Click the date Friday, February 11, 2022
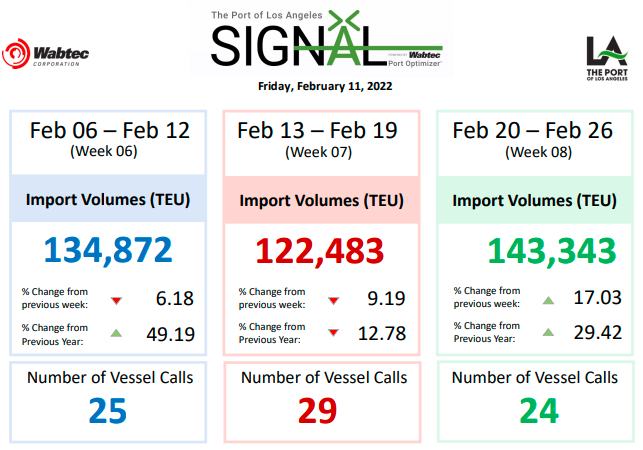The width and height of the screenshot is (643, 450). (325, 86)
